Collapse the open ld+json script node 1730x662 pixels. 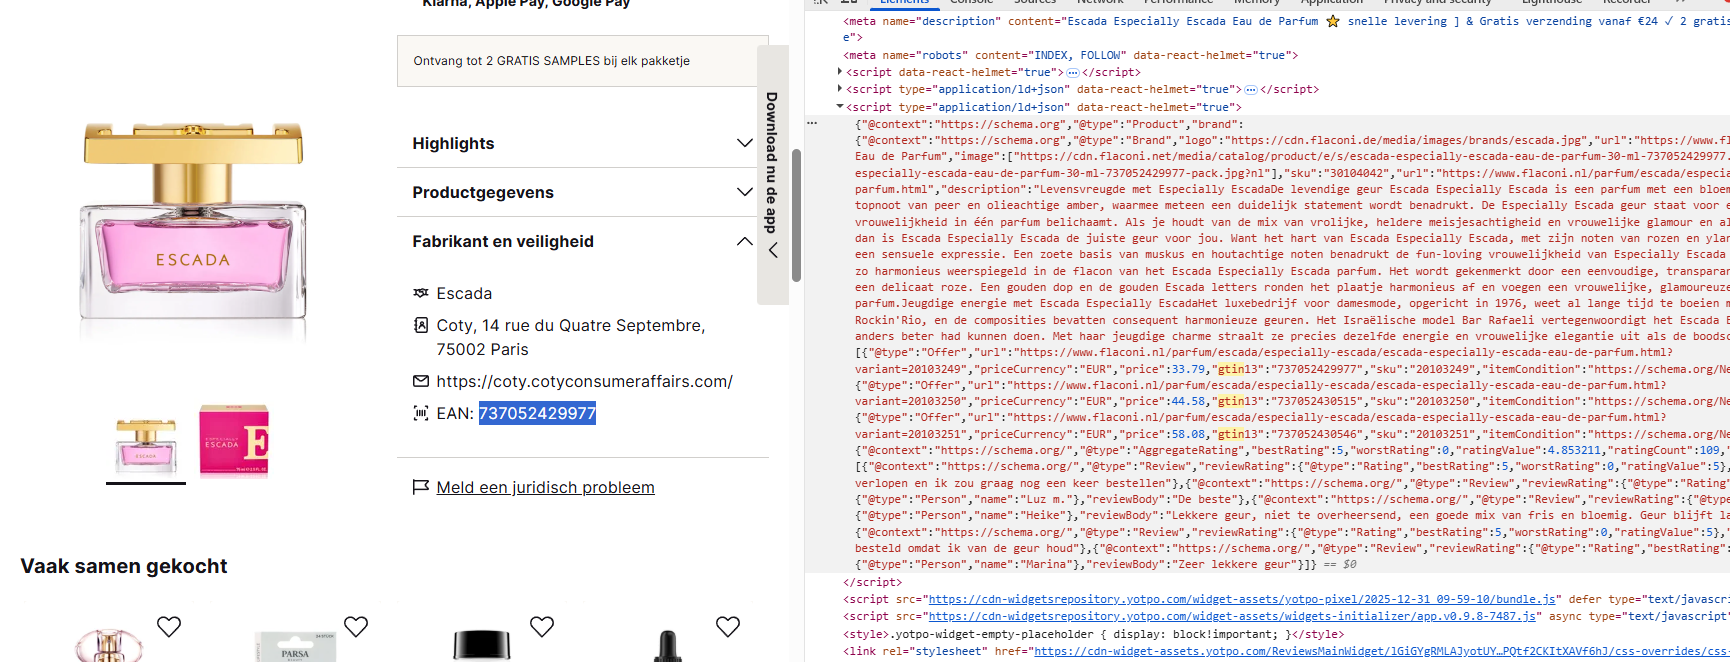840,106
